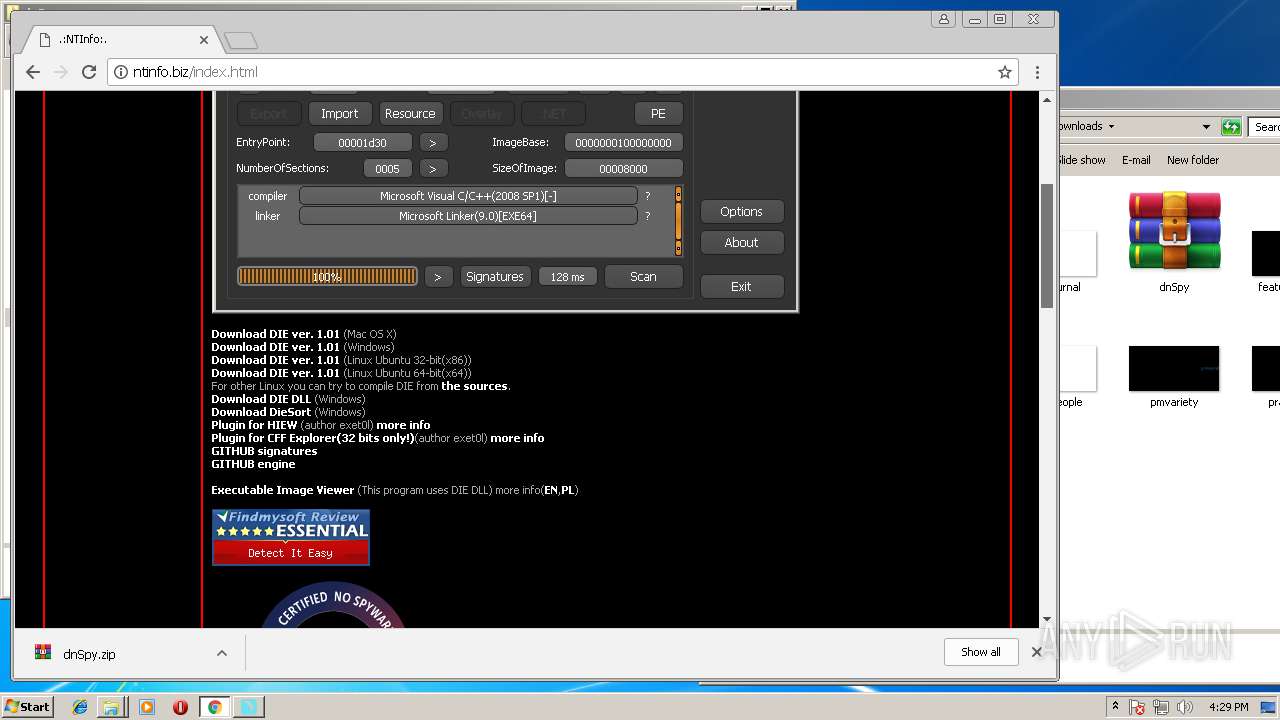Expand dnSpy.zip download options chevron
Screen dimensions: 1280x720
click(222, 653)
